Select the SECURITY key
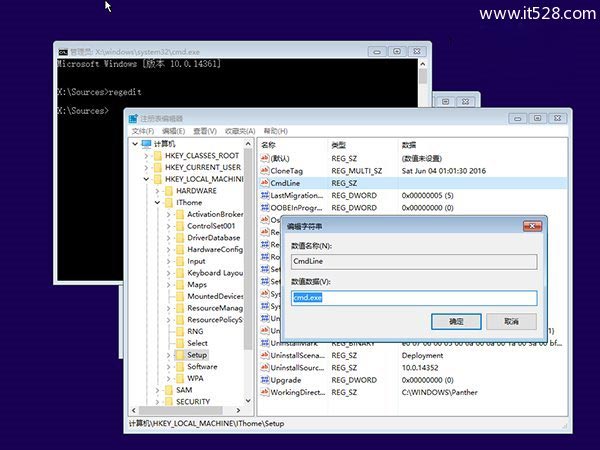This screenshot has width=600, height=450. 193,402
